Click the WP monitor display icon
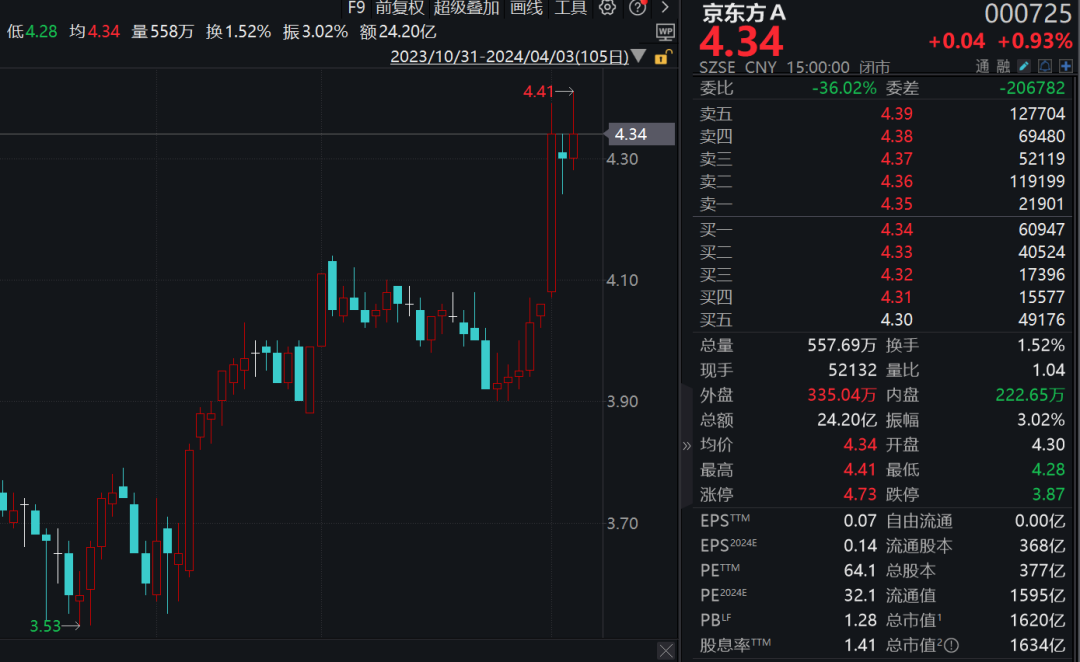 (665, 32)
